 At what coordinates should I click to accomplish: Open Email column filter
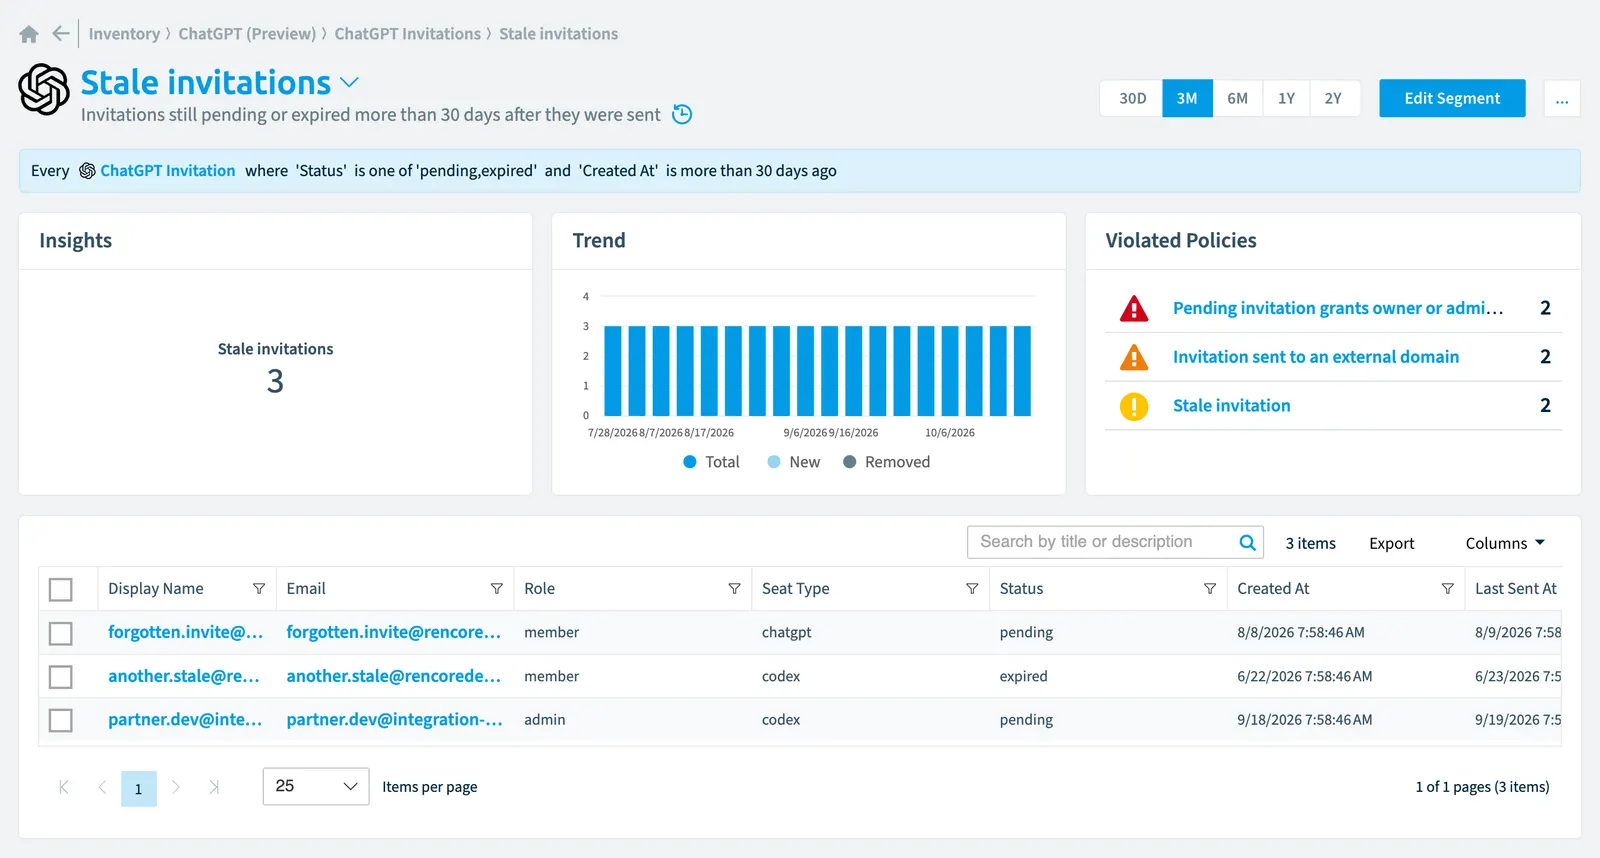tap(497, 589)
